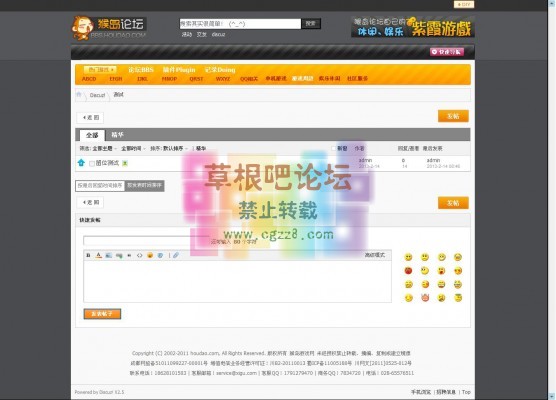The width and height of the screenshot is (556, 400).
Task: Select MNOP in the orange sub-navigation
Action: (x=169, y=79)
